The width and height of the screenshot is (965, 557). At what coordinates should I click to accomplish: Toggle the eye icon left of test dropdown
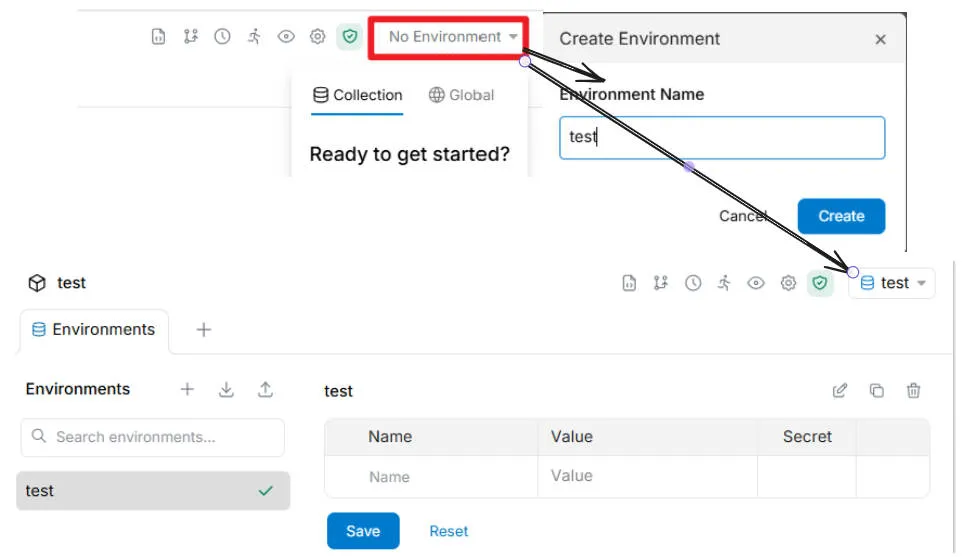pyautogui.click(x=756, y=283)
